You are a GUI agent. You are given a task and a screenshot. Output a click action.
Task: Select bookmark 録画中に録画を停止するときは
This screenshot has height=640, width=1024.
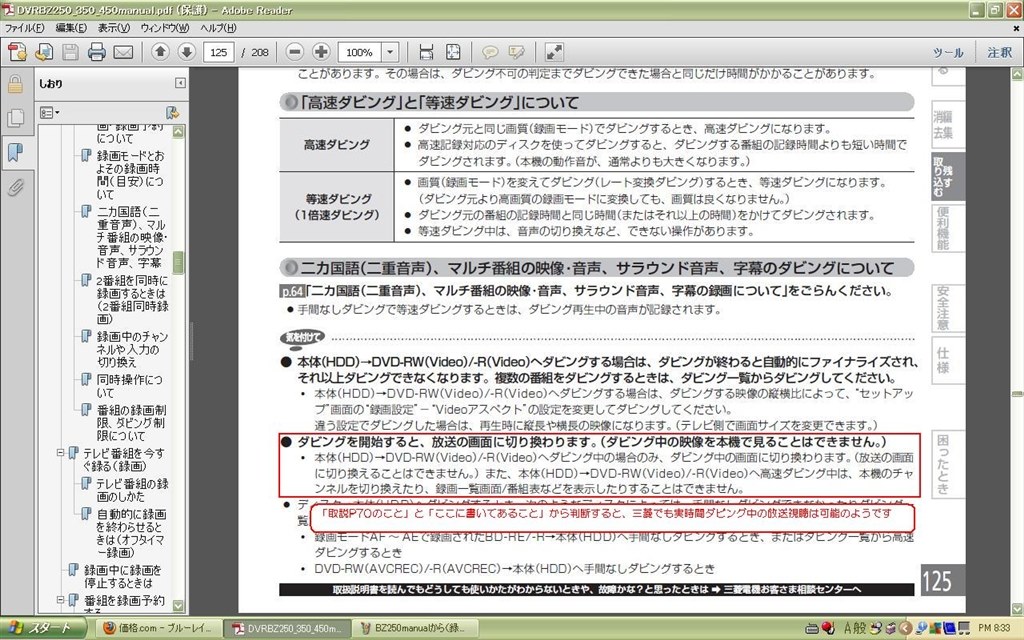click(x=123, y=577)
